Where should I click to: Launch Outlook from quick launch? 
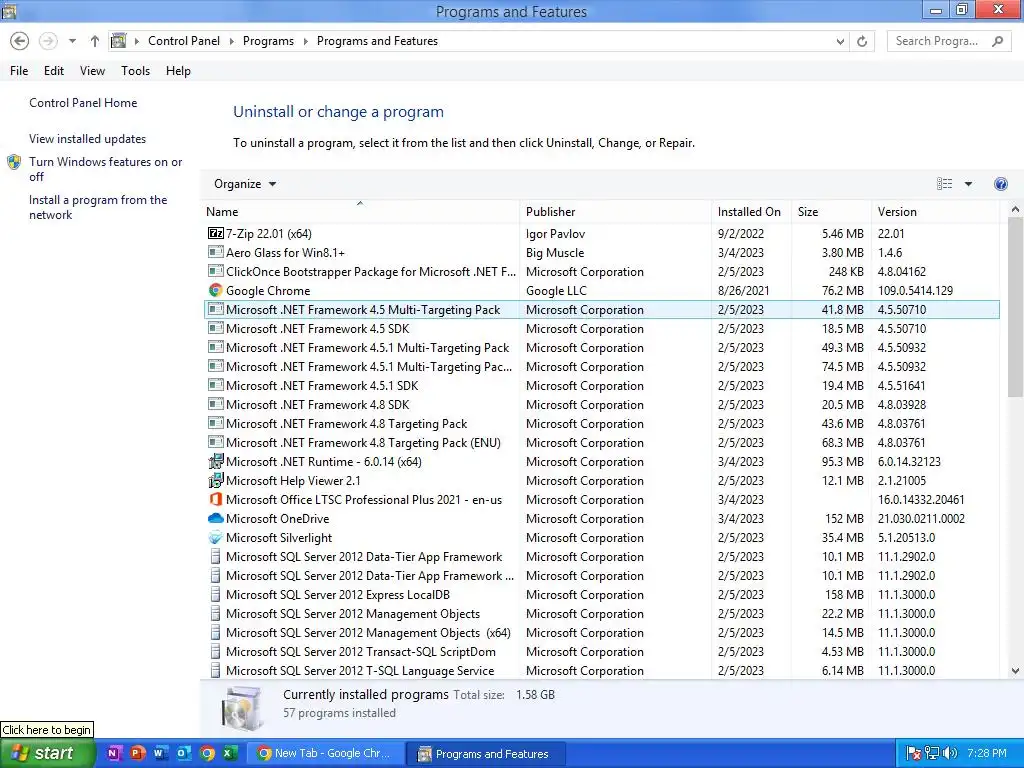[x=184, y=753]
